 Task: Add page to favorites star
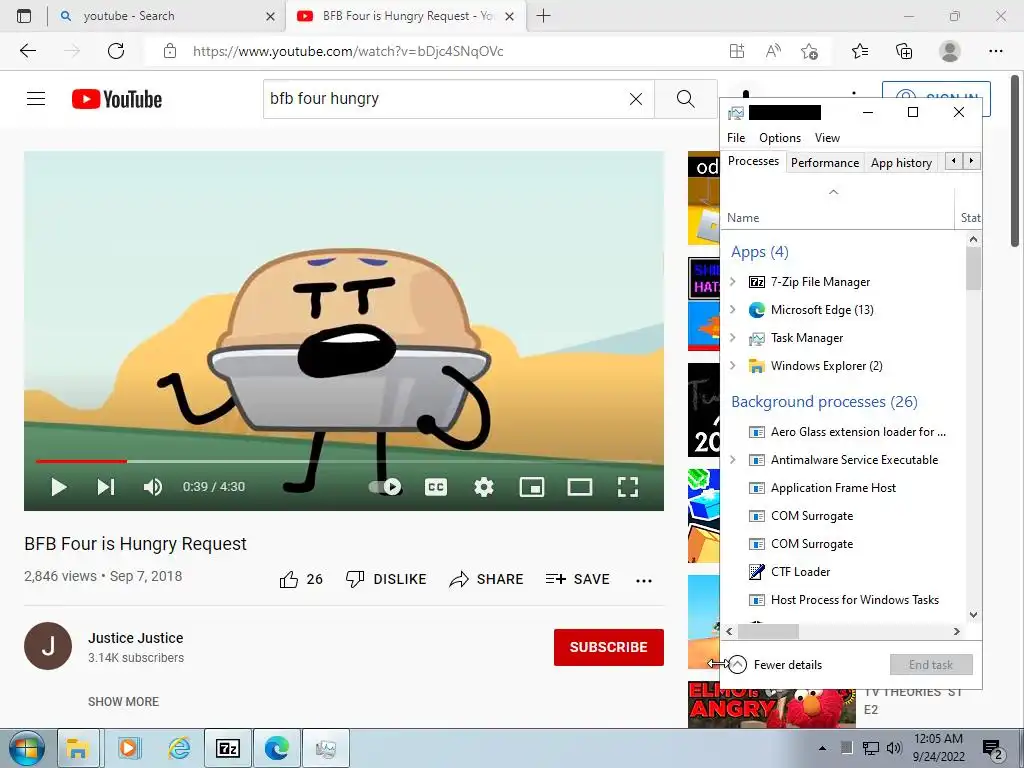tap(809, 51)
